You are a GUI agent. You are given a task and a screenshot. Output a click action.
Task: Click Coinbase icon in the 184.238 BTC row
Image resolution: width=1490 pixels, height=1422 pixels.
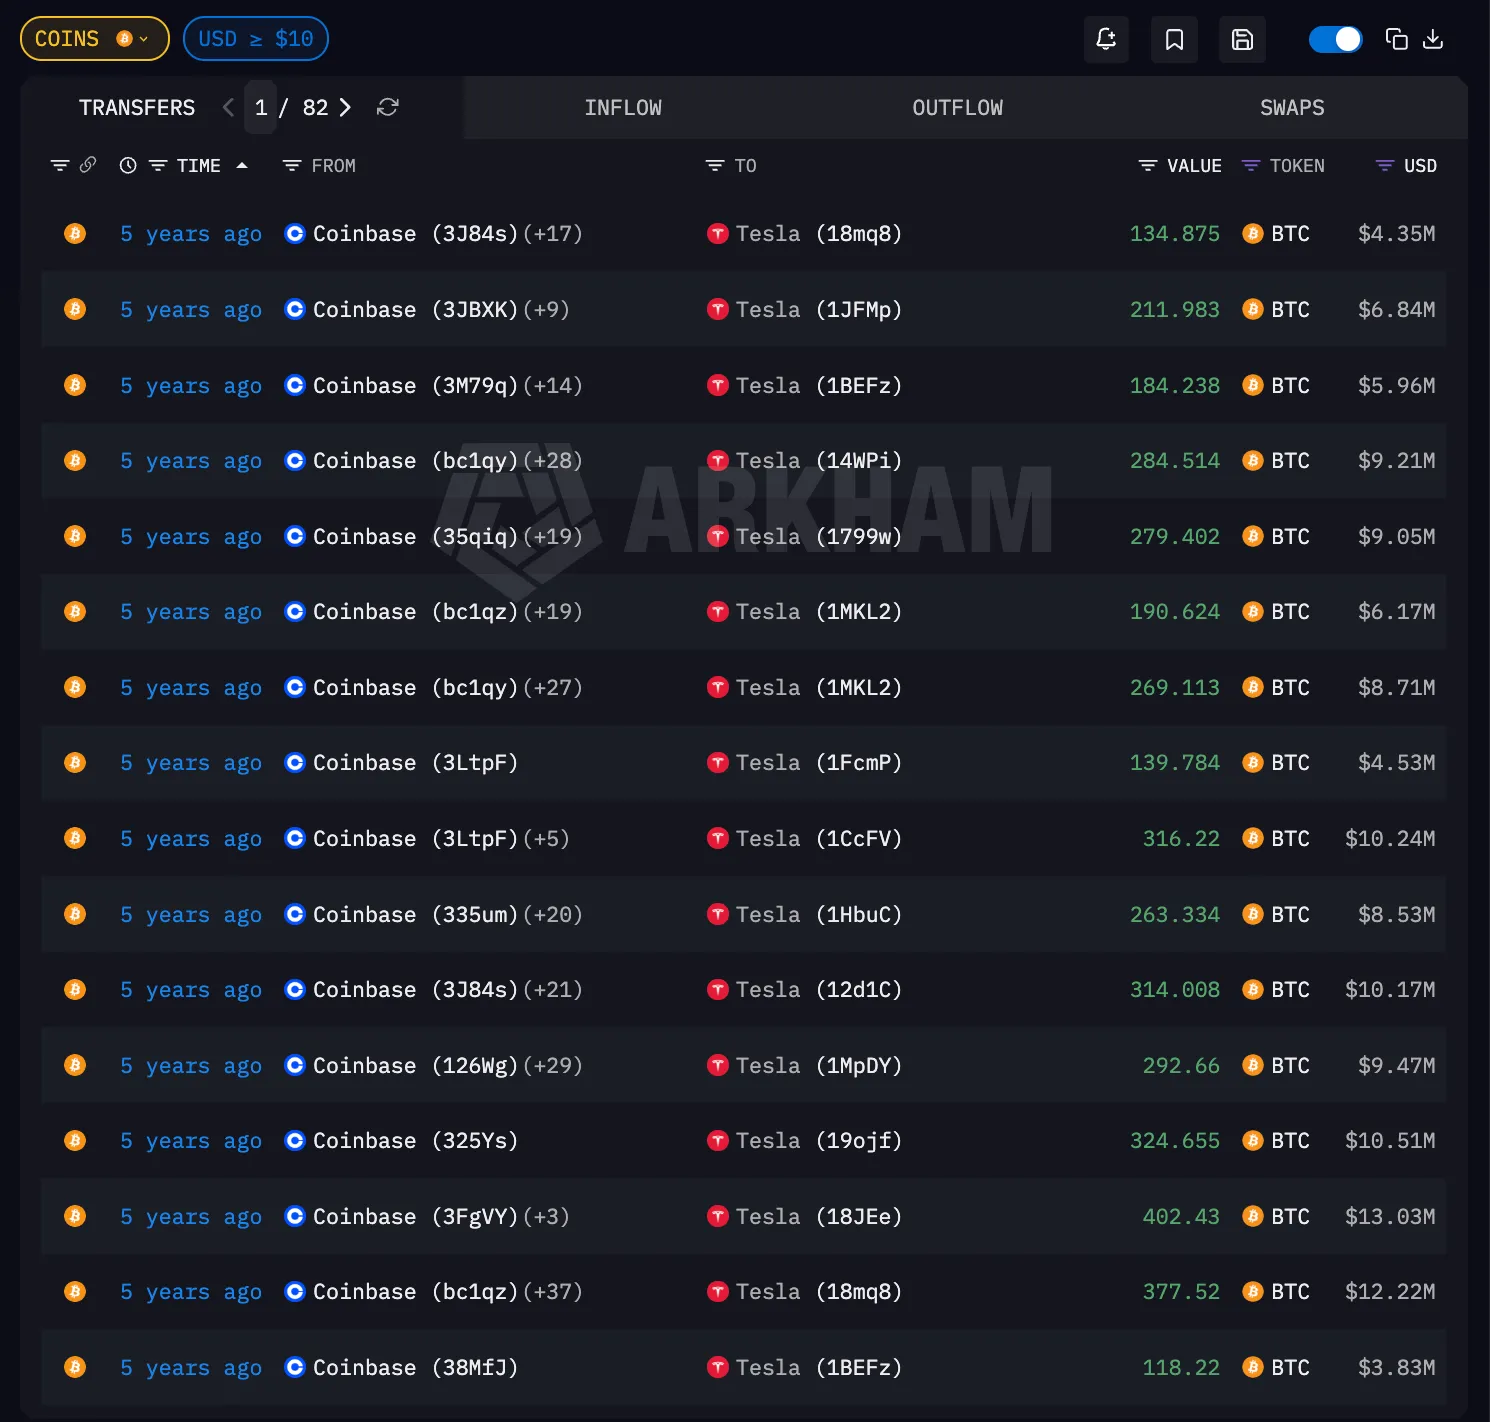tap(295, 386)
